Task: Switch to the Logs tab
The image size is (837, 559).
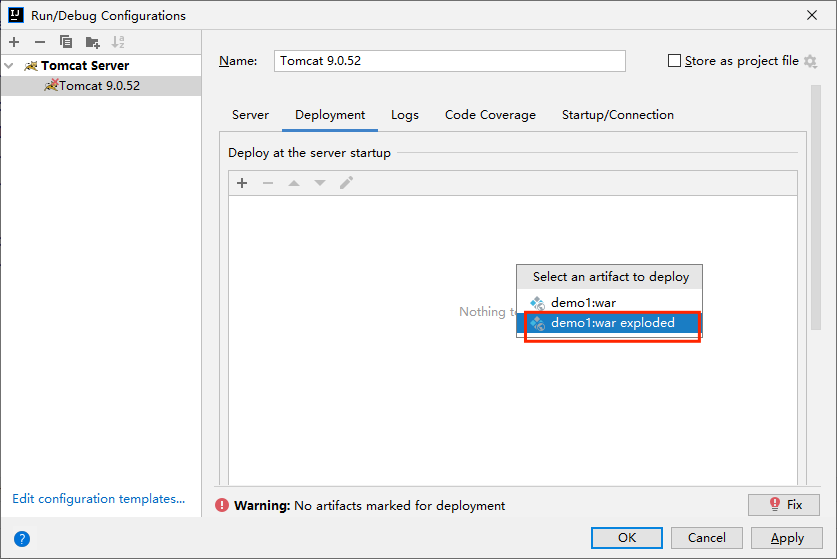Action: [x=405, y=115]
